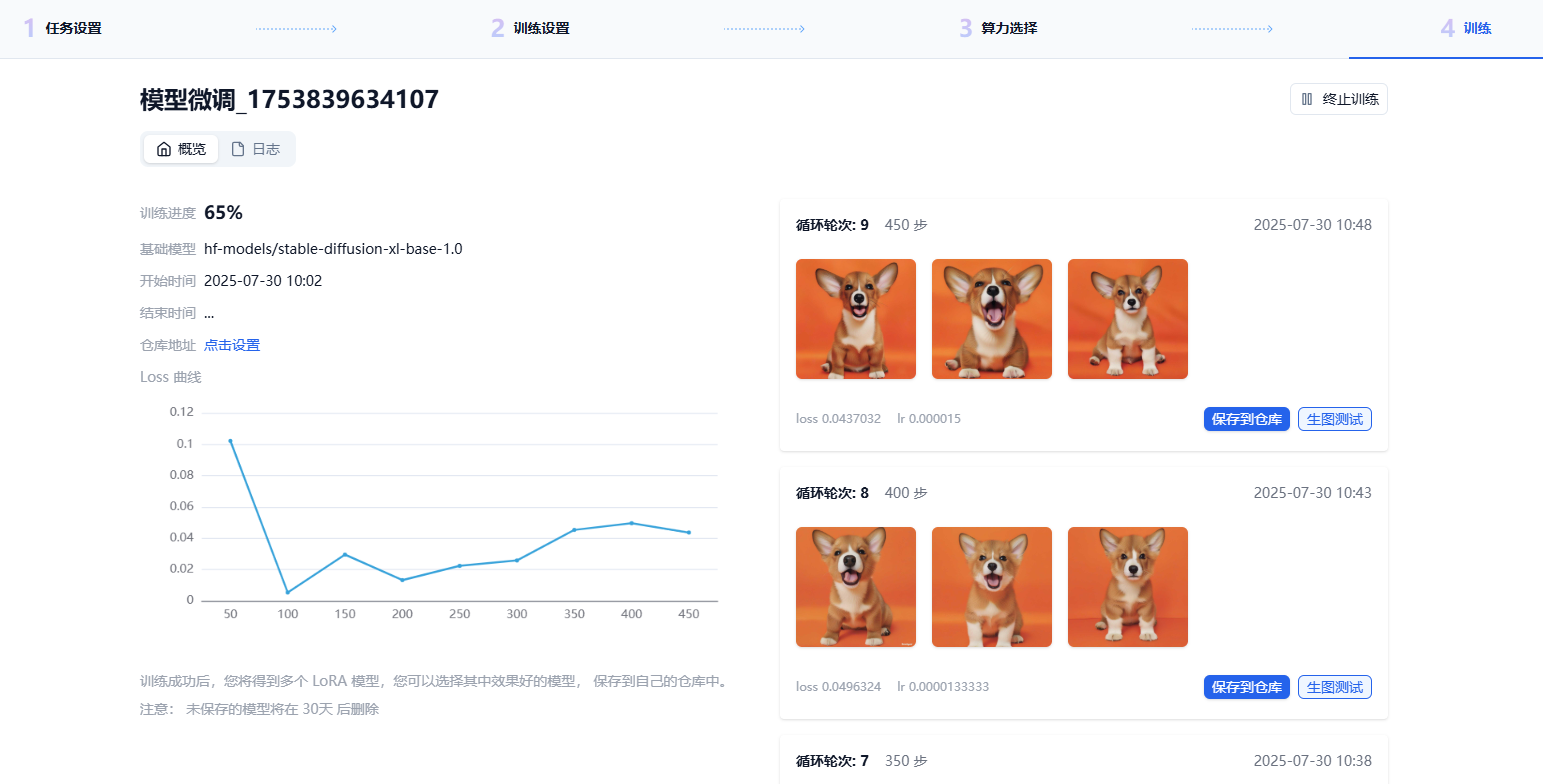
Task: Click the loss chart point at step 450
Action: [x=689, y=532]
